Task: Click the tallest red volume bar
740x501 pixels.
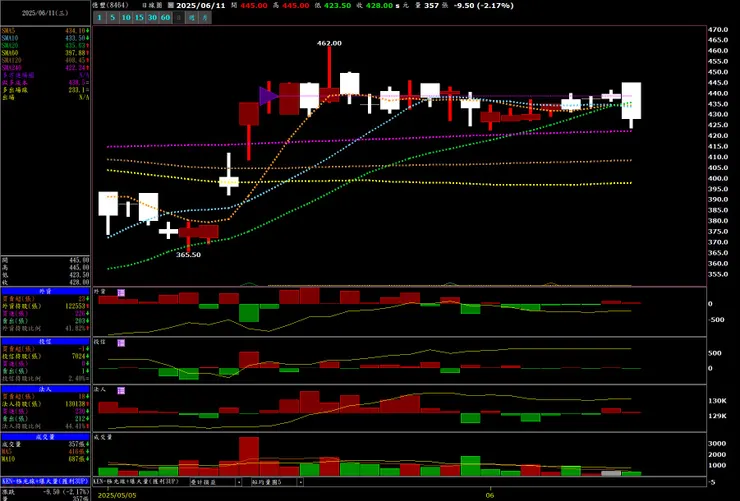Action: pyautogui.click(x=249, y=456)
